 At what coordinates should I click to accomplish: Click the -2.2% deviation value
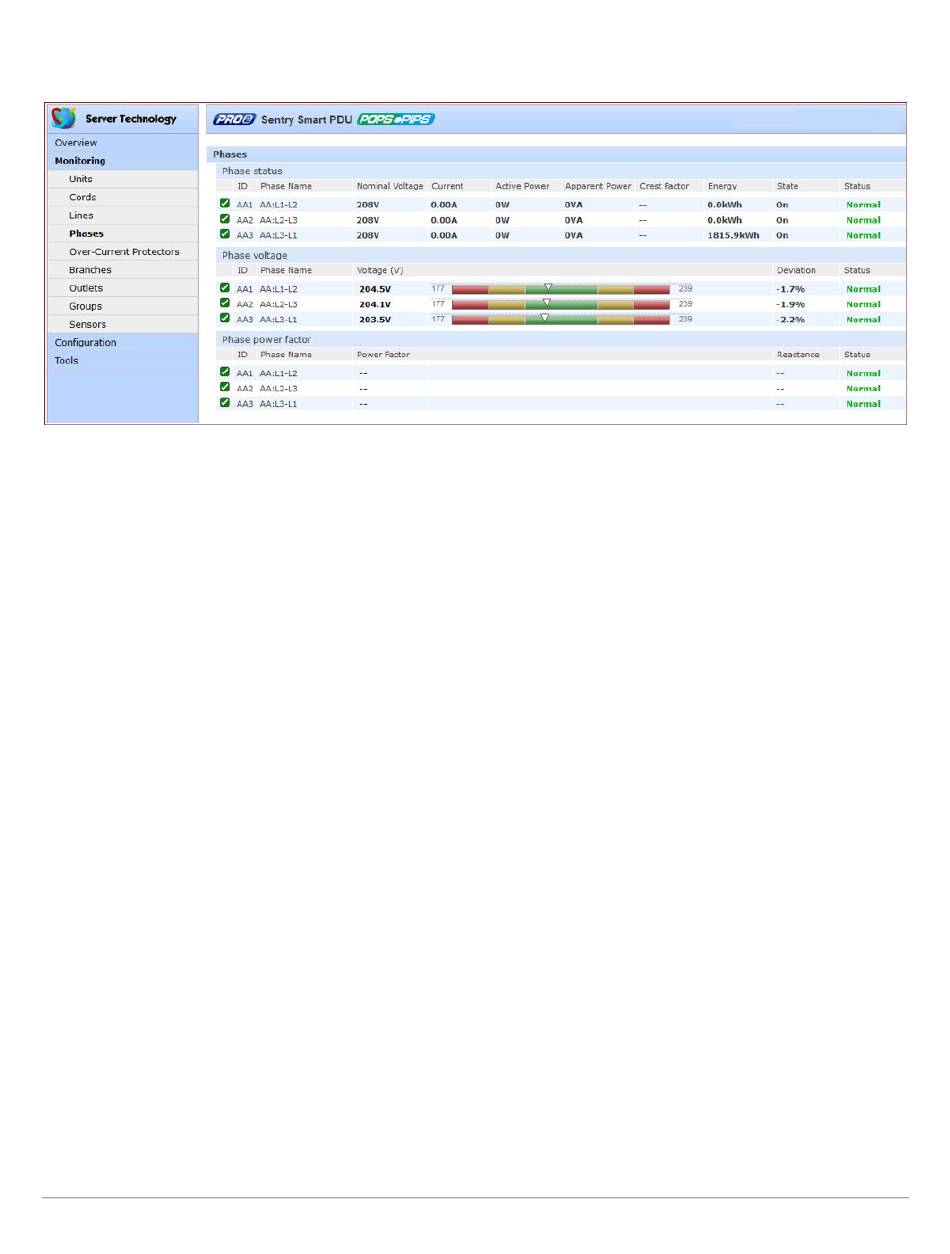[x=790, y=320]
